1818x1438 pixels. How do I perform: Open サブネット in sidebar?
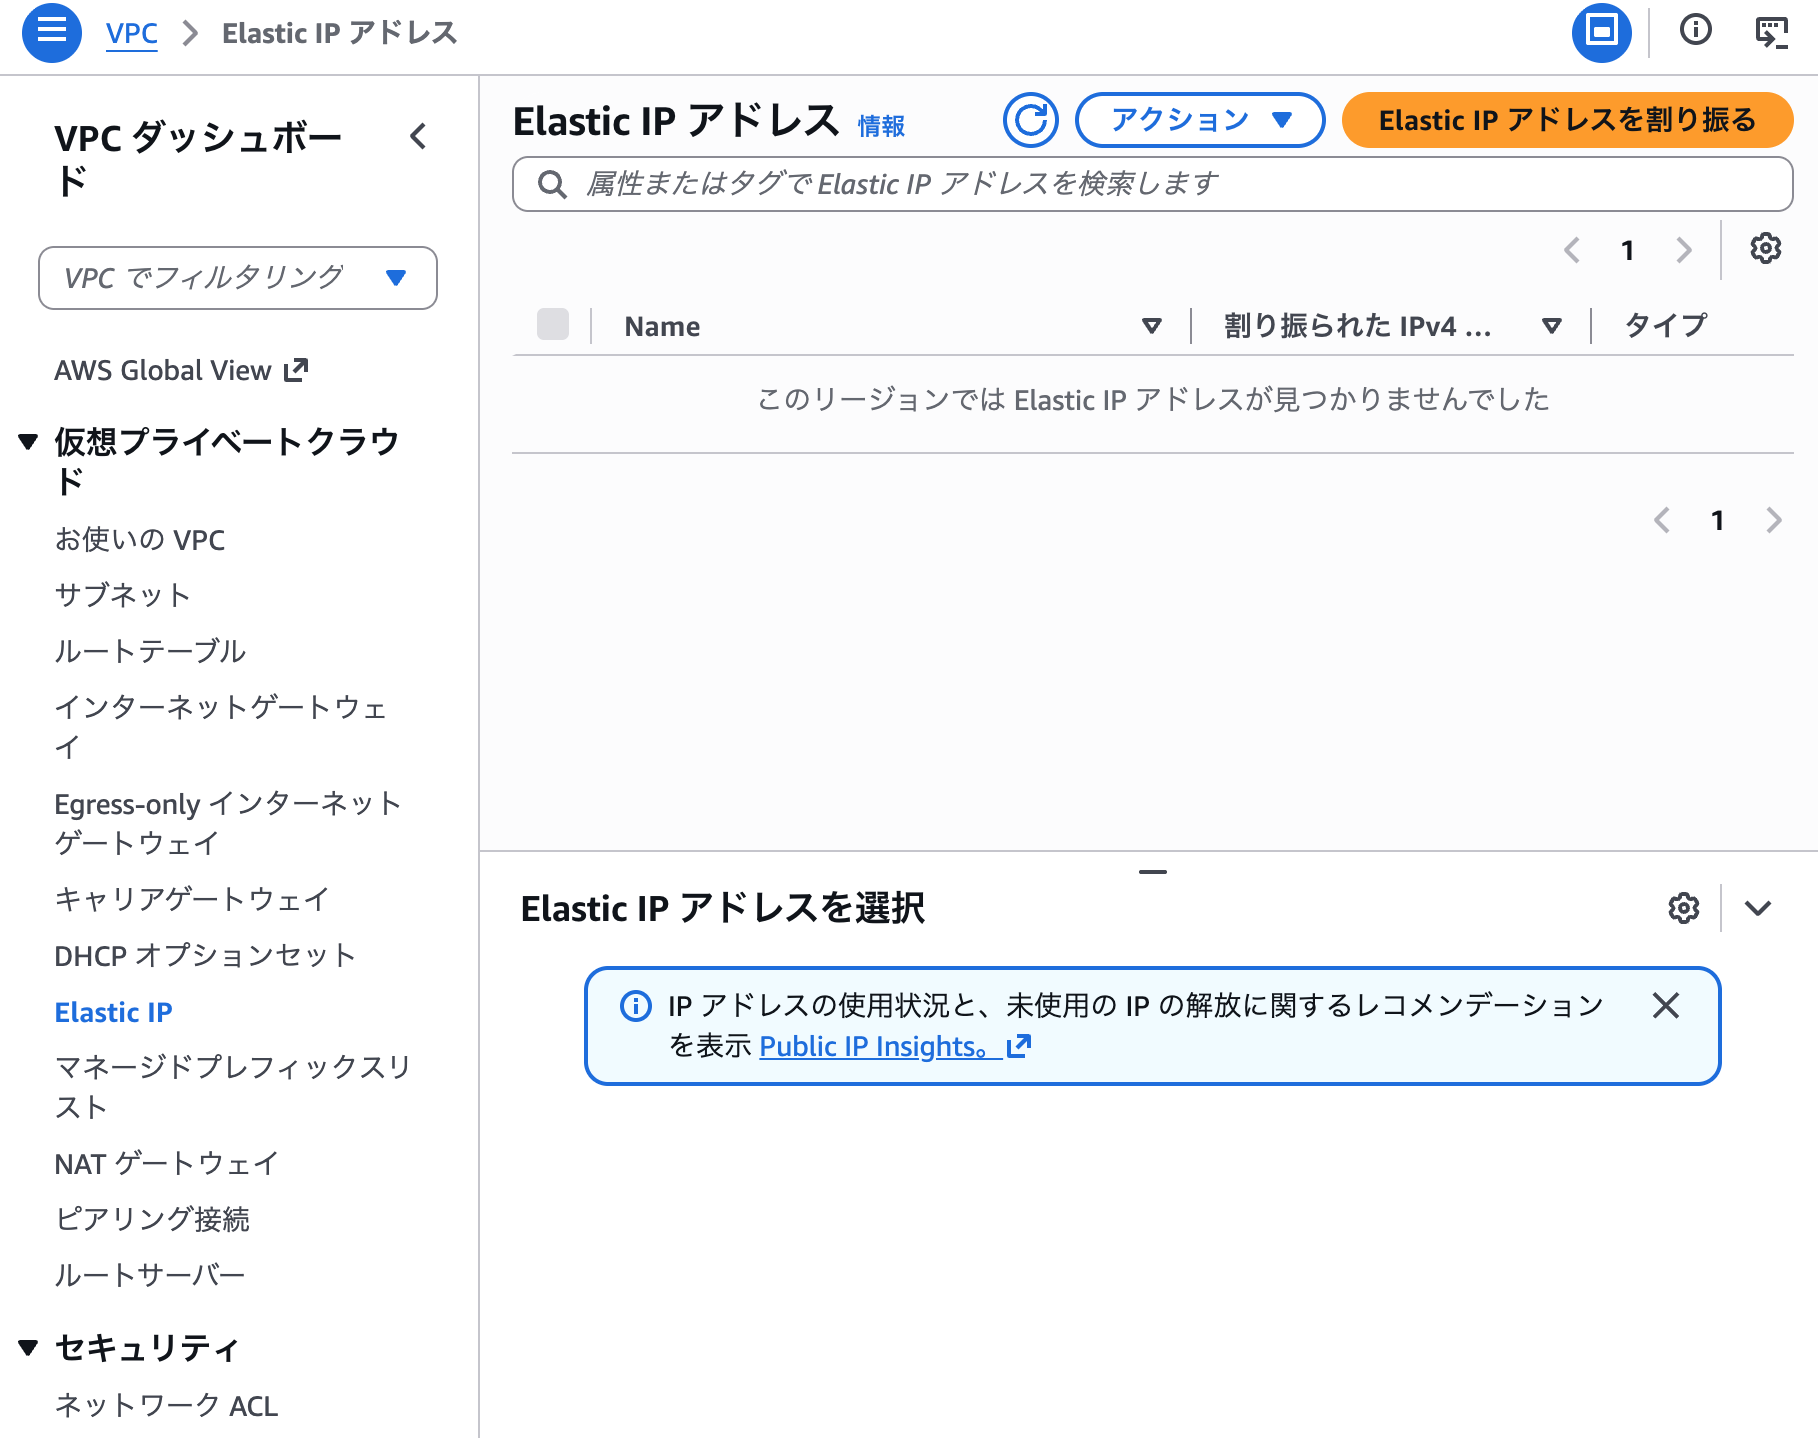[x=122, y=595]
